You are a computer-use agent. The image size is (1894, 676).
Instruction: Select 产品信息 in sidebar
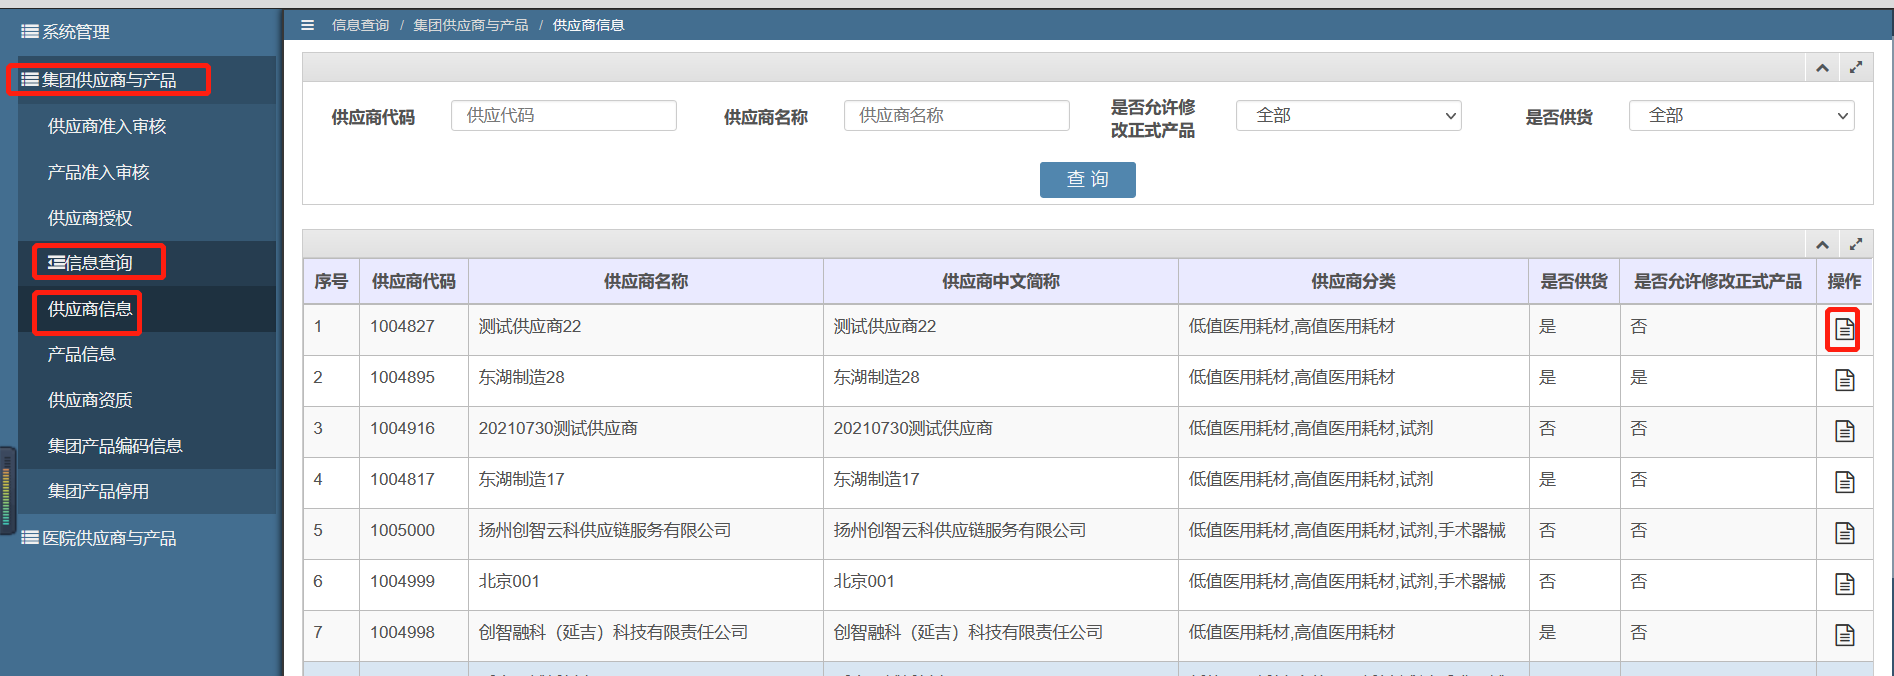(x=82, y=354)
